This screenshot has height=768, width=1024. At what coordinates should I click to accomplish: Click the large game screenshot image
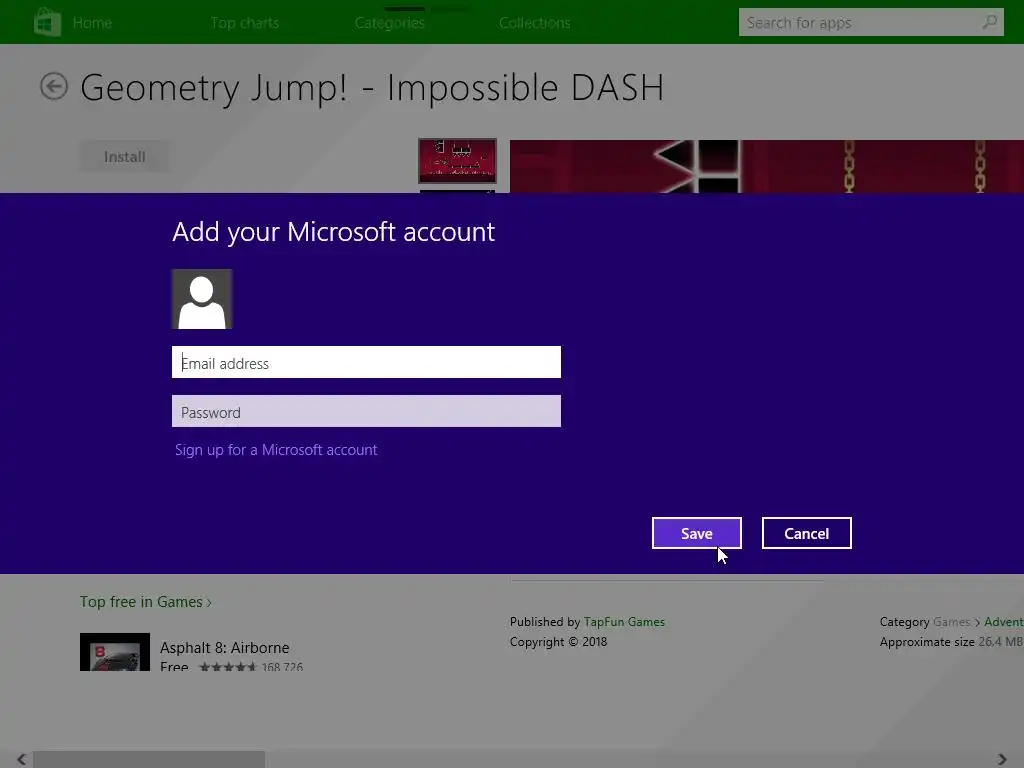coord(767,166)
